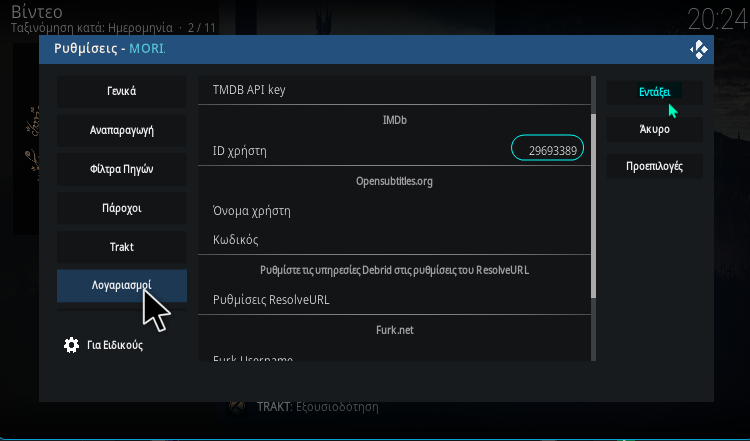The height and width of the screenshot is (441, 750).
Task: Restore defaults via Προεπιλογές button
Action: (654, 166)
